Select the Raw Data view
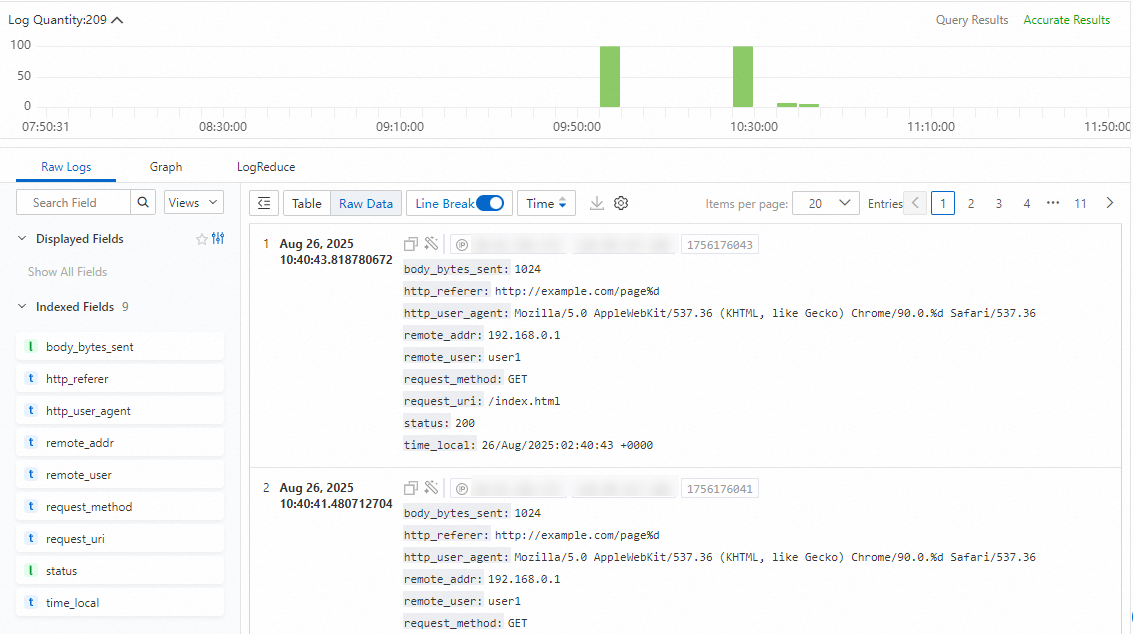 point(366,203)
